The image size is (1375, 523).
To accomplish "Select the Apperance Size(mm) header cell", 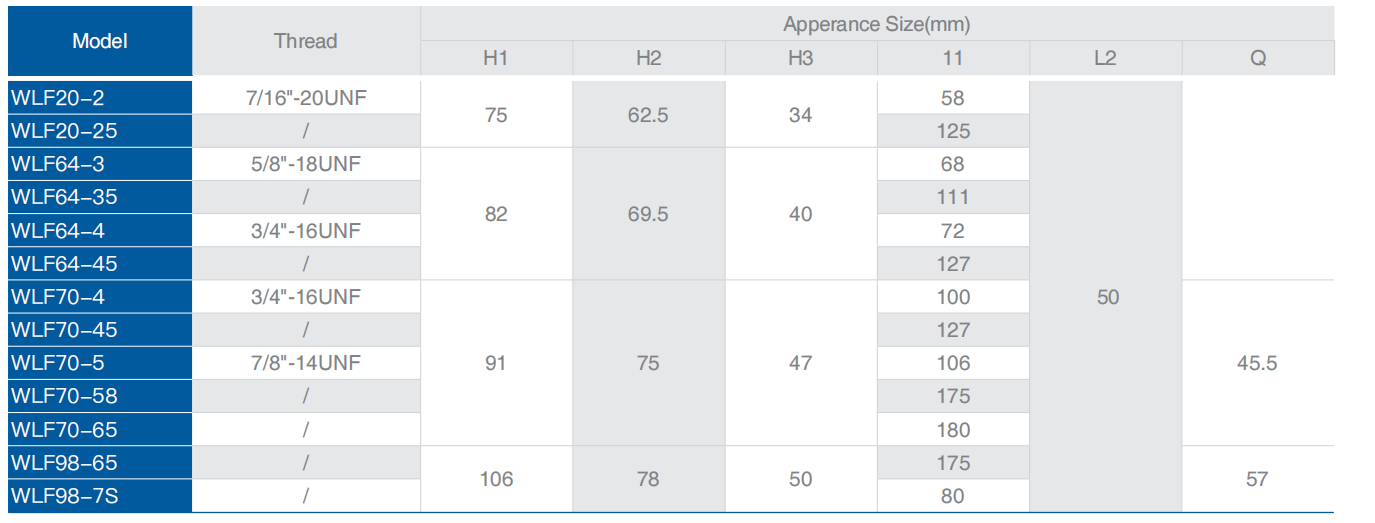I will click(x=877, y=24).
